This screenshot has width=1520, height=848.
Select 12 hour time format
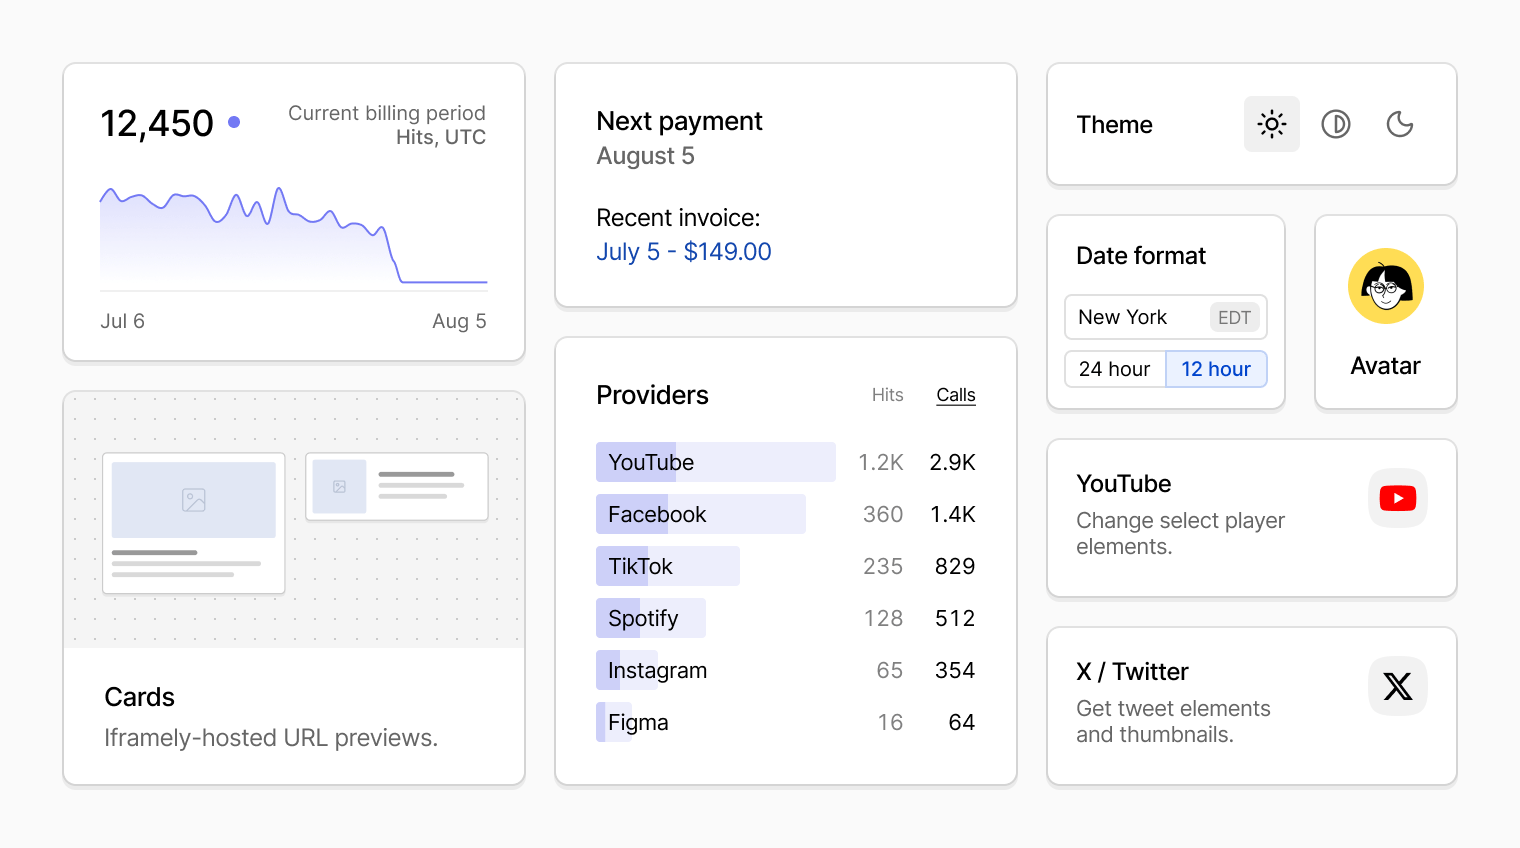coord(1216,369)
